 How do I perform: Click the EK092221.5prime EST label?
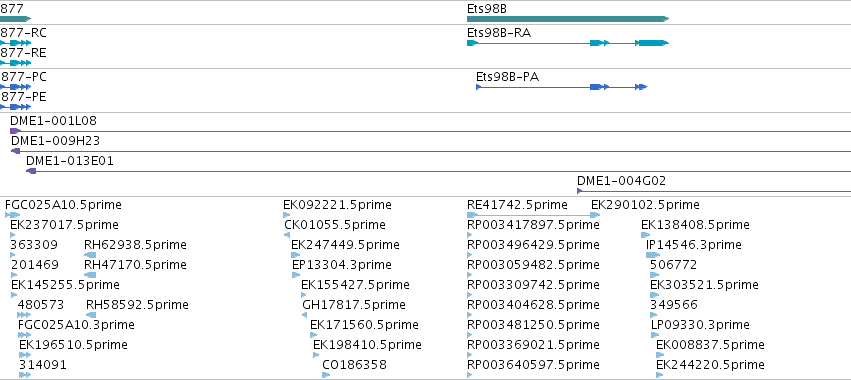point(337,205)
